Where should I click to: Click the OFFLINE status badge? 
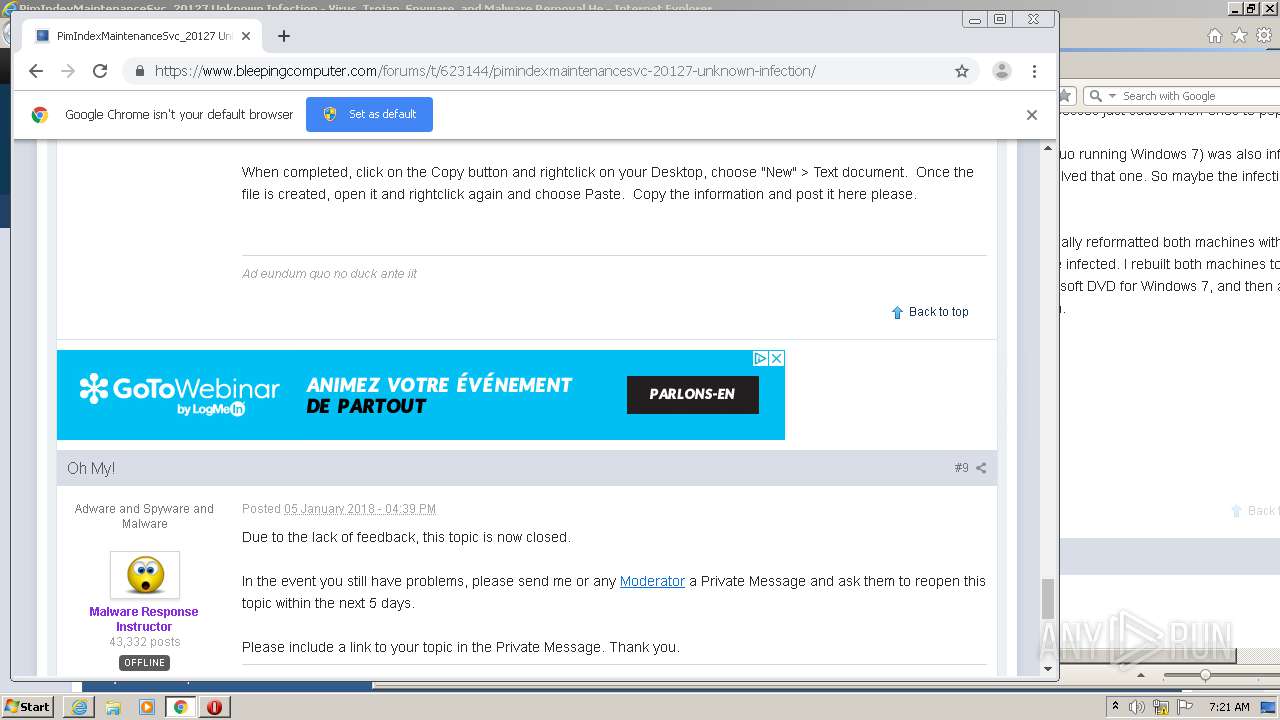145,663
